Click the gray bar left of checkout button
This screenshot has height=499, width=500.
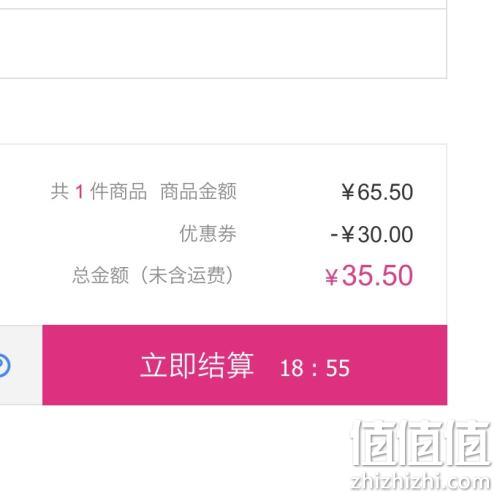tap(21, 365)
